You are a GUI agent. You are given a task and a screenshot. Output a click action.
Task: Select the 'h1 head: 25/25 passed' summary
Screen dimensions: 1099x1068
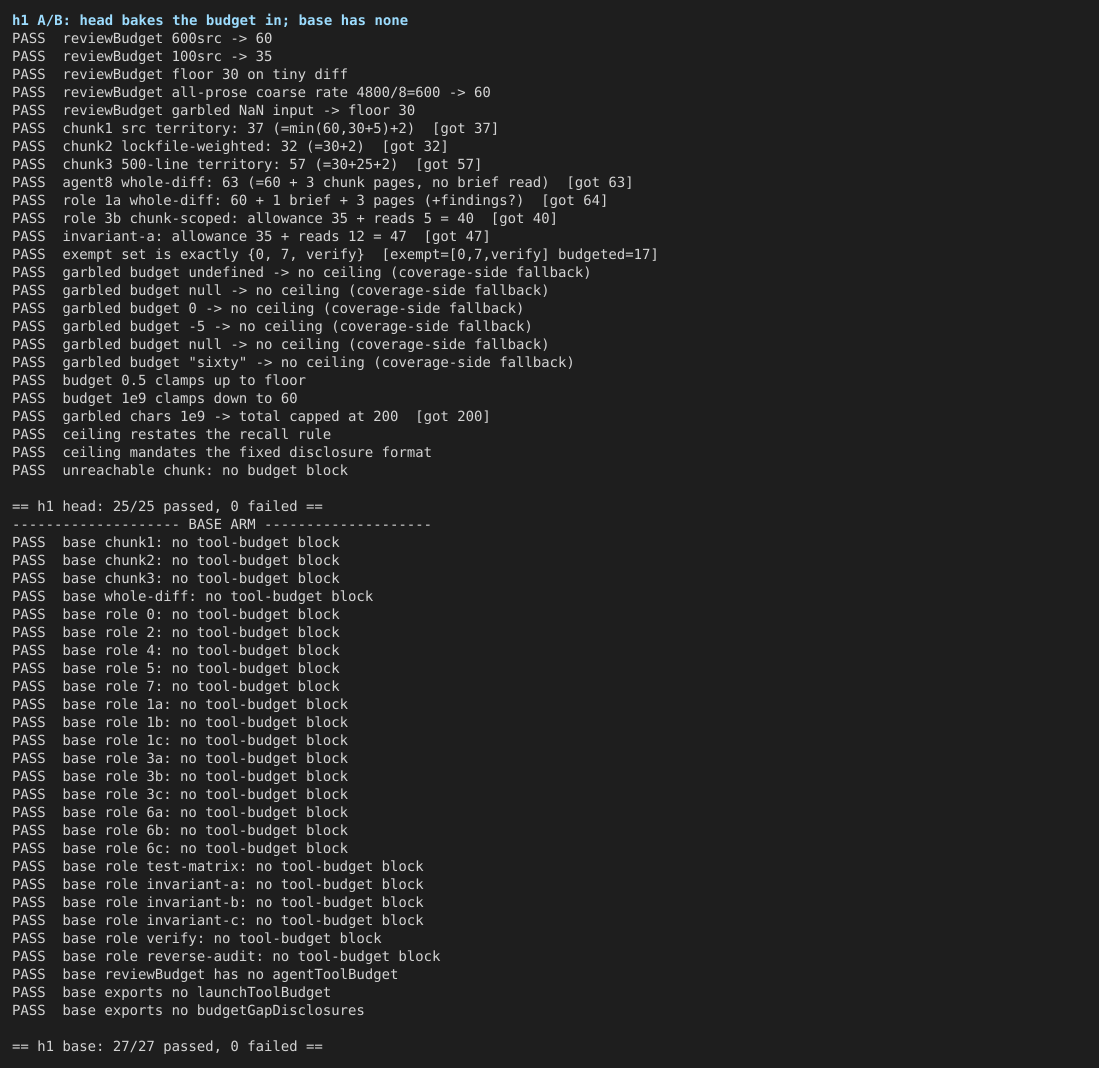coord(168,506)
